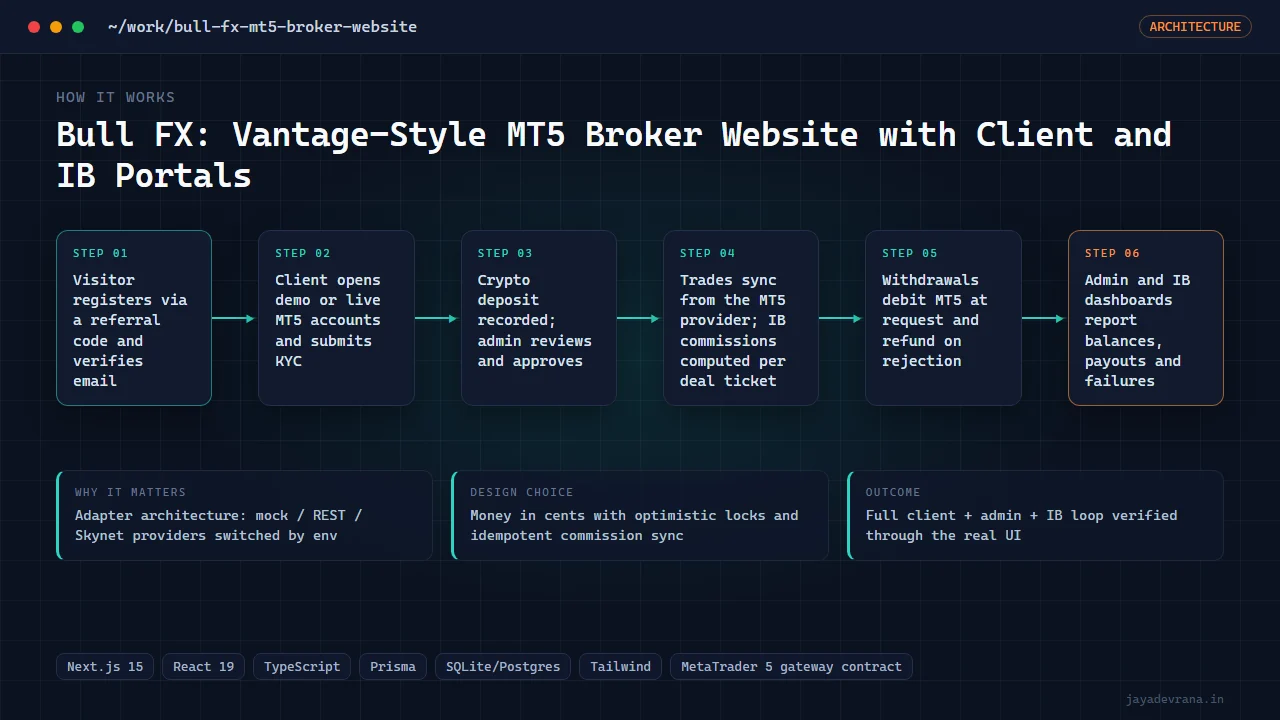Open the STEP 05 withdrawals card
1280x720 pixels.
pos(943,318)
